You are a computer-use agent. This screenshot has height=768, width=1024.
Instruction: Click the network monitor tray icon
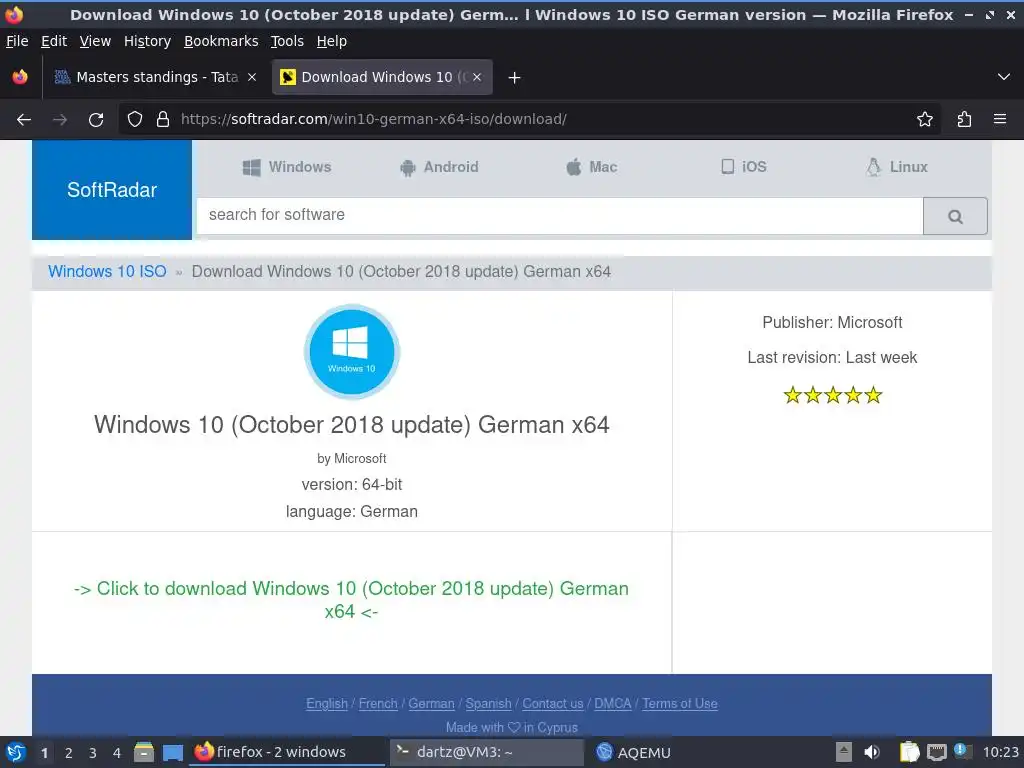pyautogui.click(x=936, y=752)
